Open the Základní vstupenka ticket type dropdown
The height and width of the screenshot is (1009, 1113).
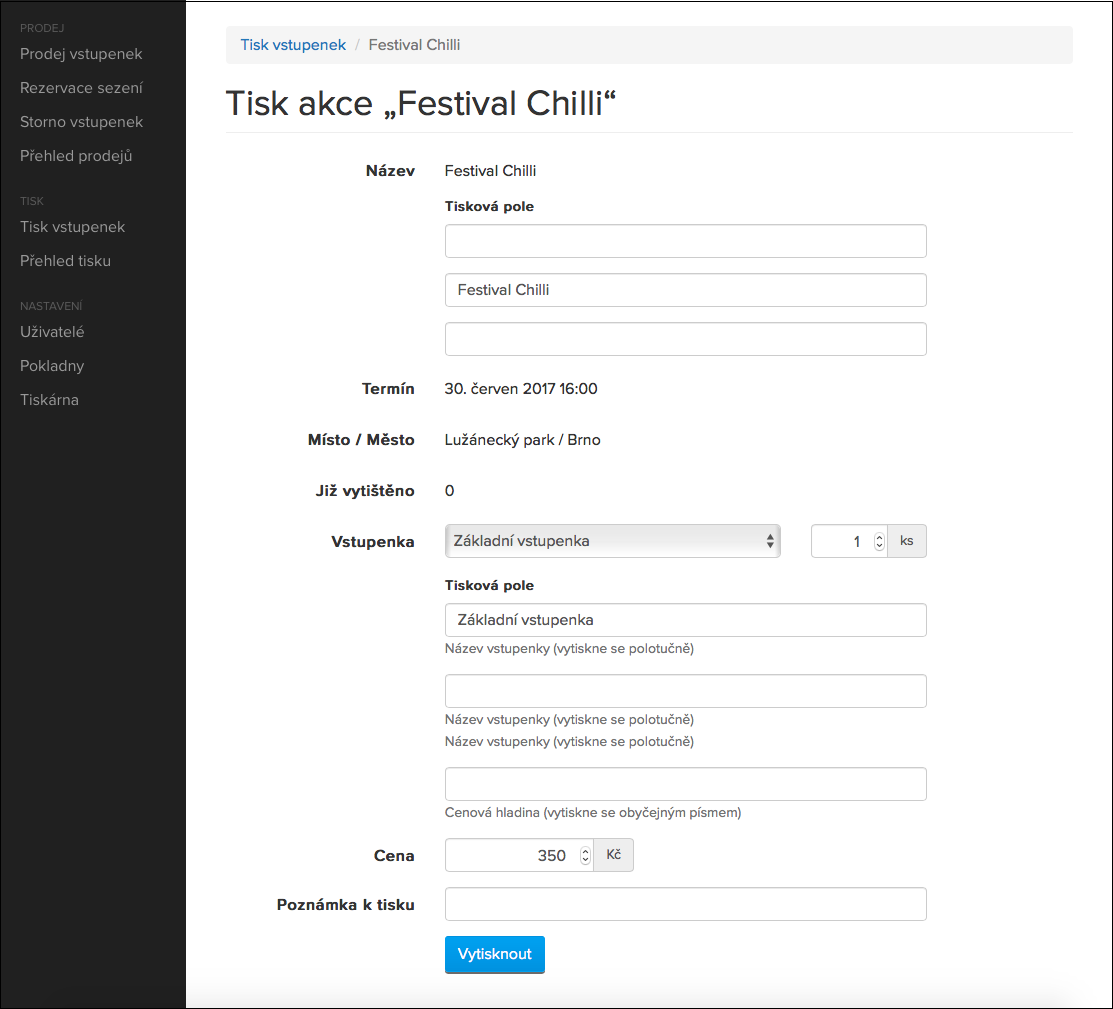point(612,541)
